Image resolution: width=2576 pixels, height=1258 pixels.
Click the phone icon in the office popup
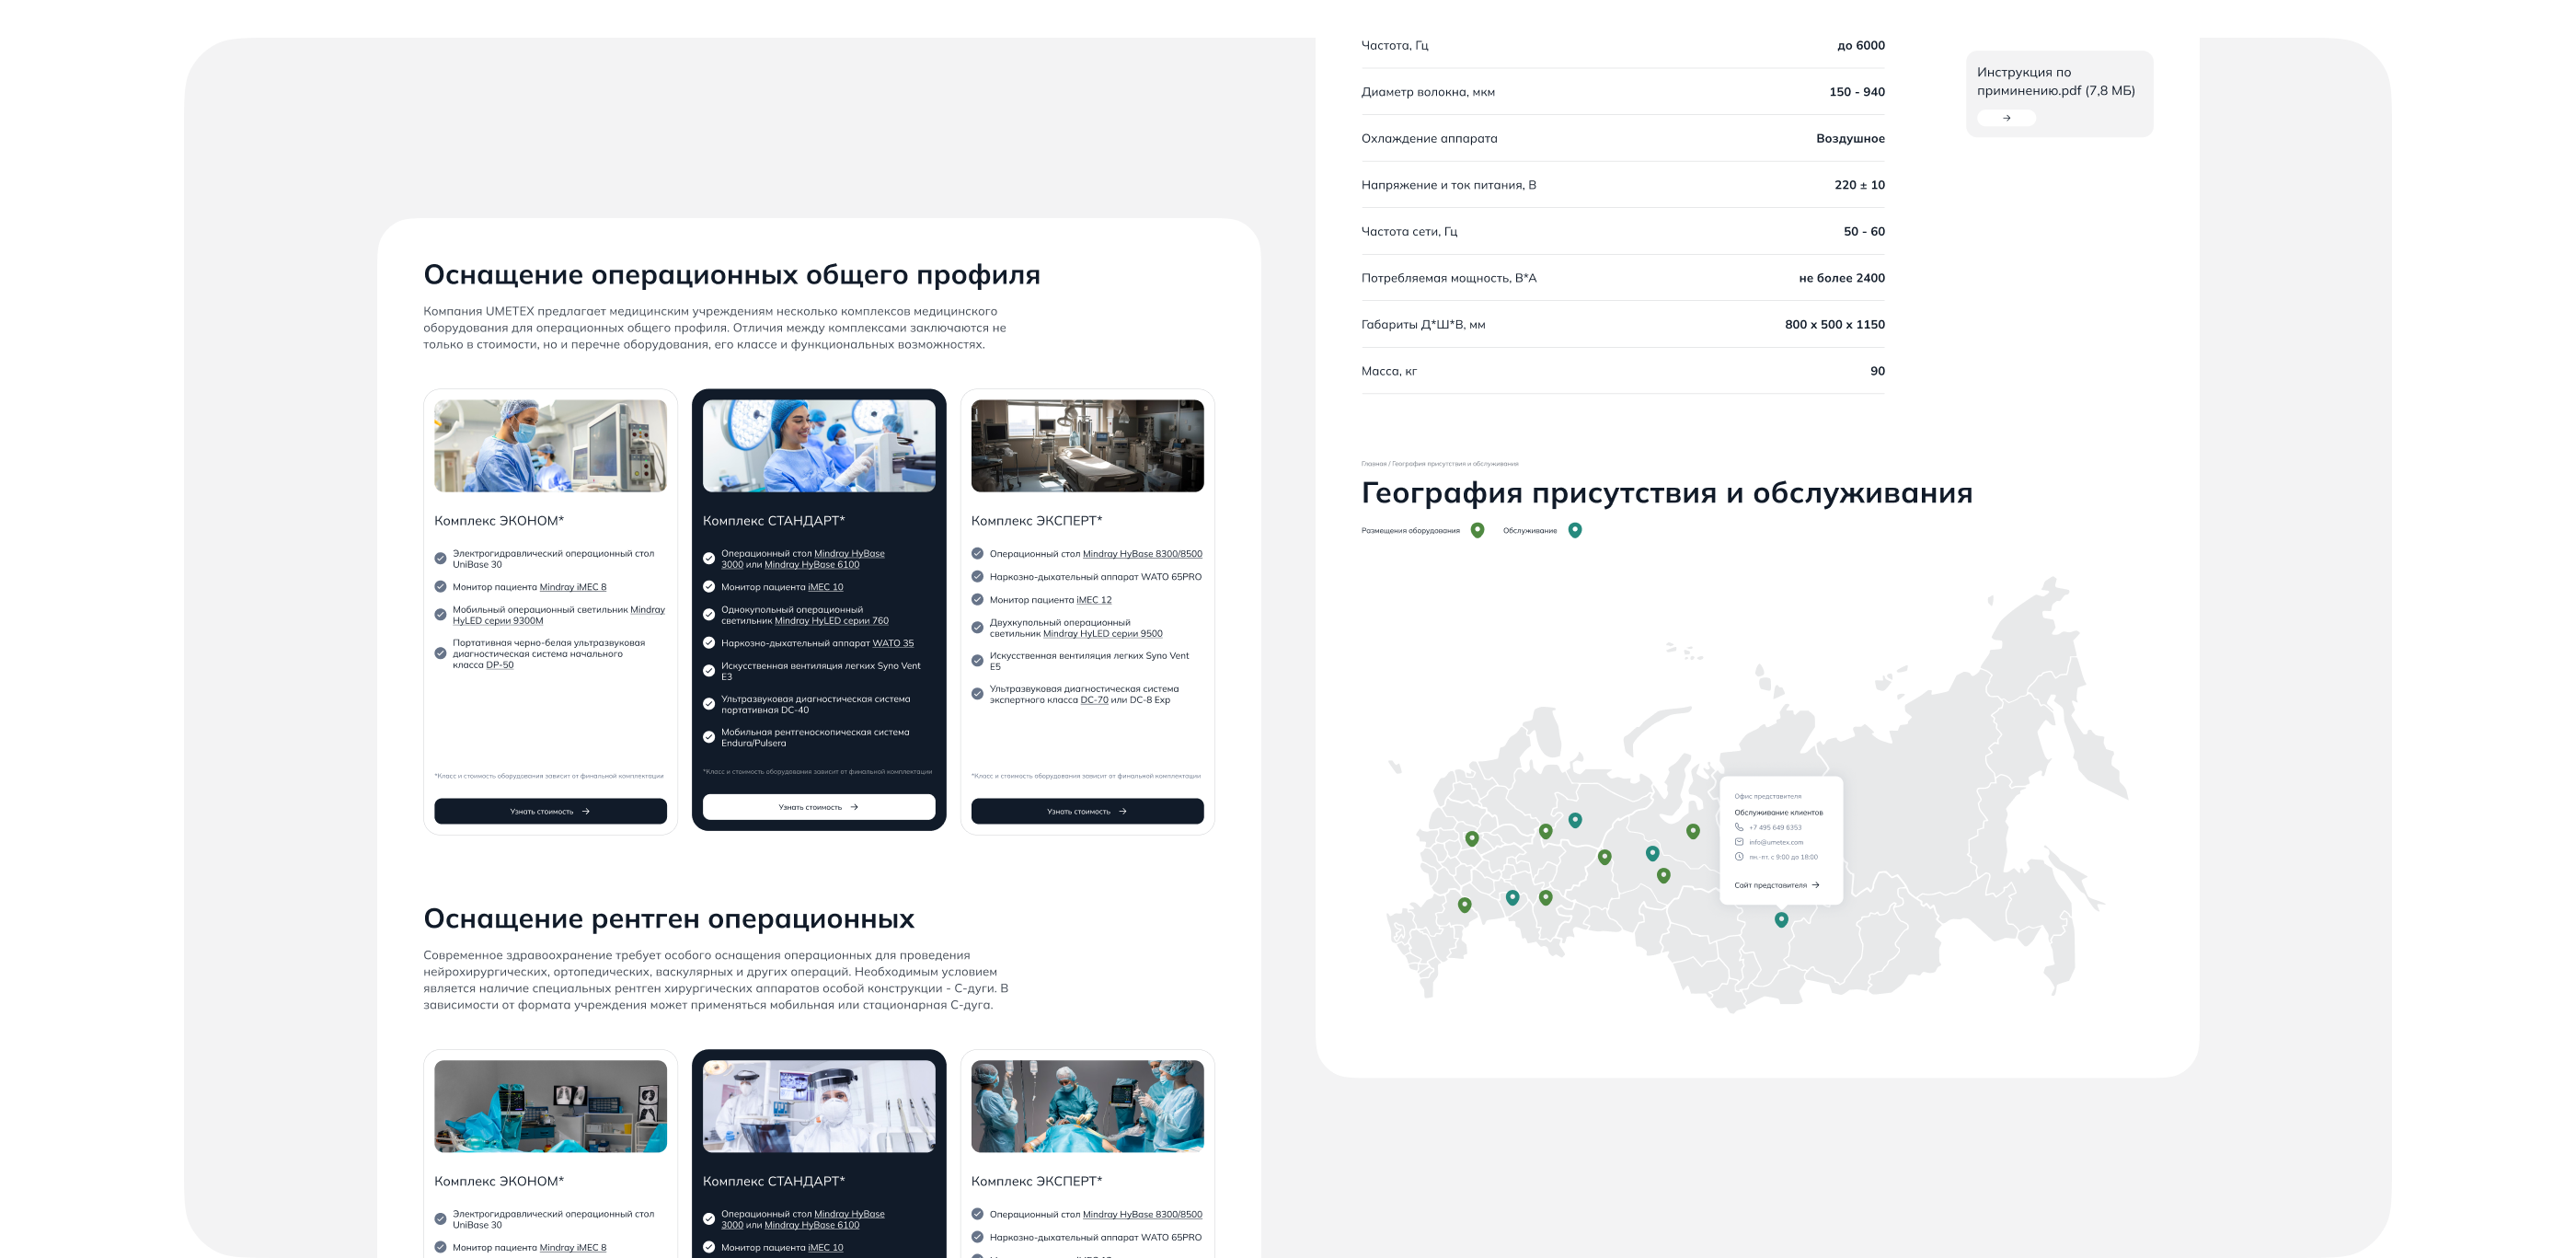pyautogui.click(x=1739, y=827)
